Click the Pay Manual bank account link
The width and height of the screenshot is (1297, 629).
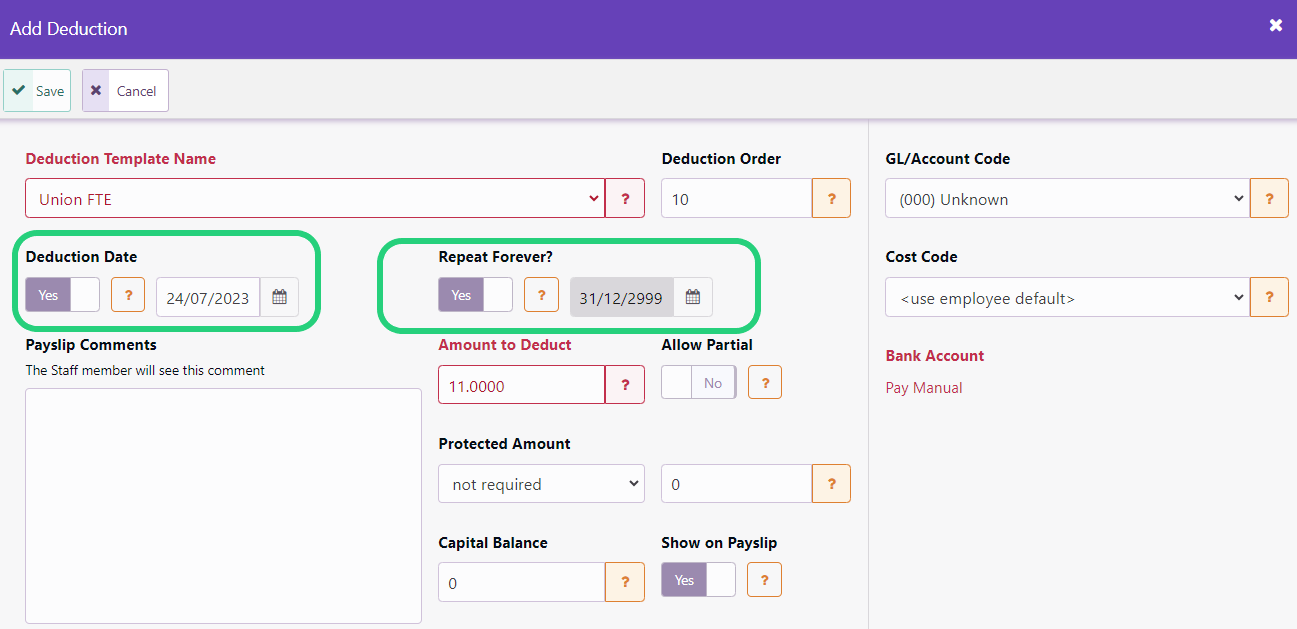924,387
